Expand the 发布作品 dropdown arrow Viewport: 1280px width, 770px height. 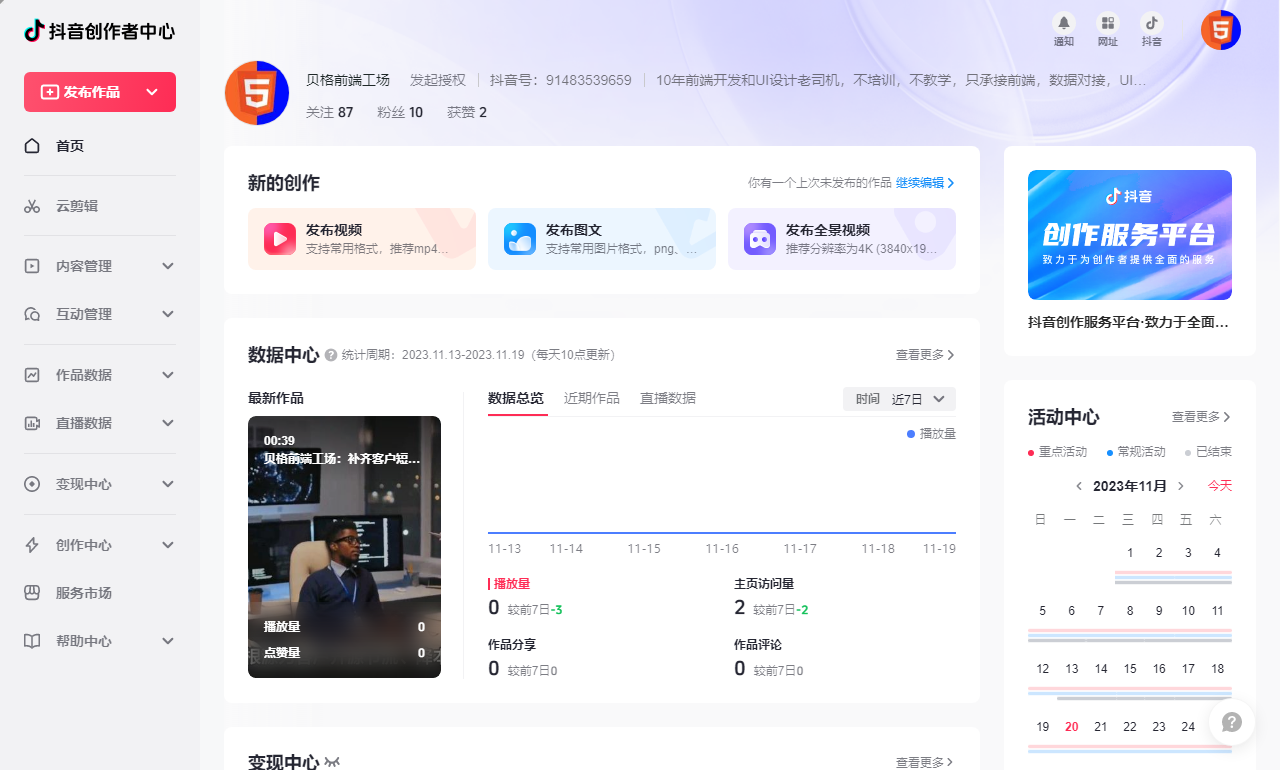click(x=152, y=92)
